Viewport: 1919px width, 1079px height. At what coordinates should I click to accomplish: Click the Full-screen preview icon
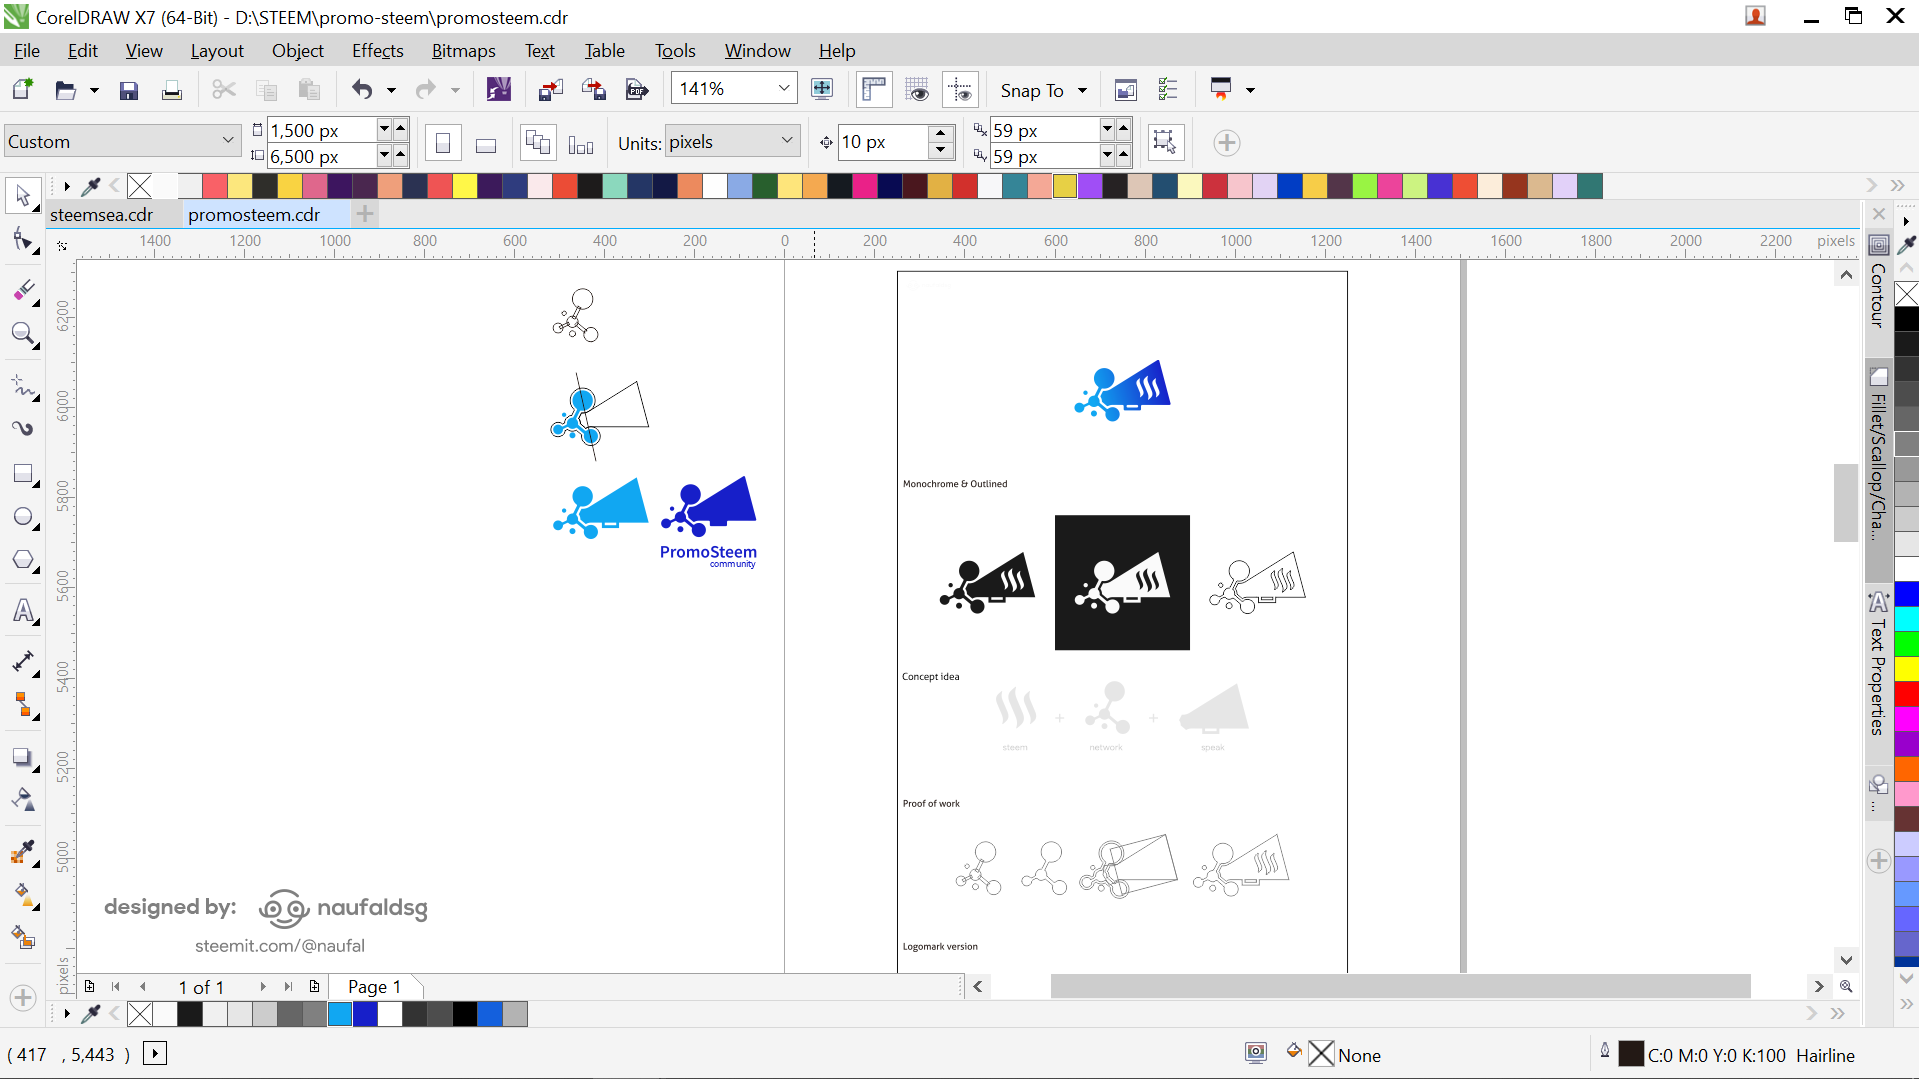pyautogui.click(x=822, y=90)
